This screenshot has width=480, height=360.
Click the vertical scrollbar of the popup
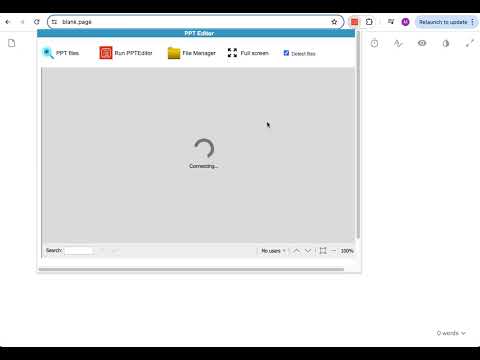coord(358,135)
